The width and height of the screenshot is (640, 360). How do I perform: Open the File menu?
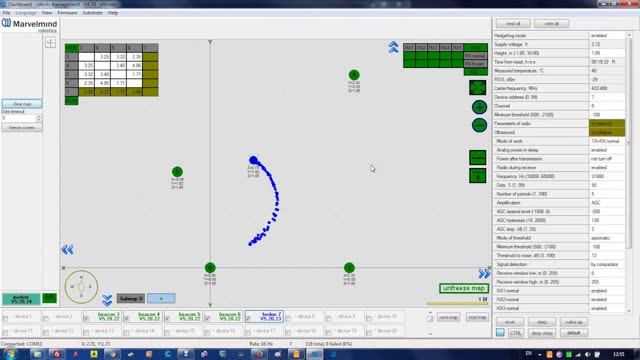coord(6,13)
